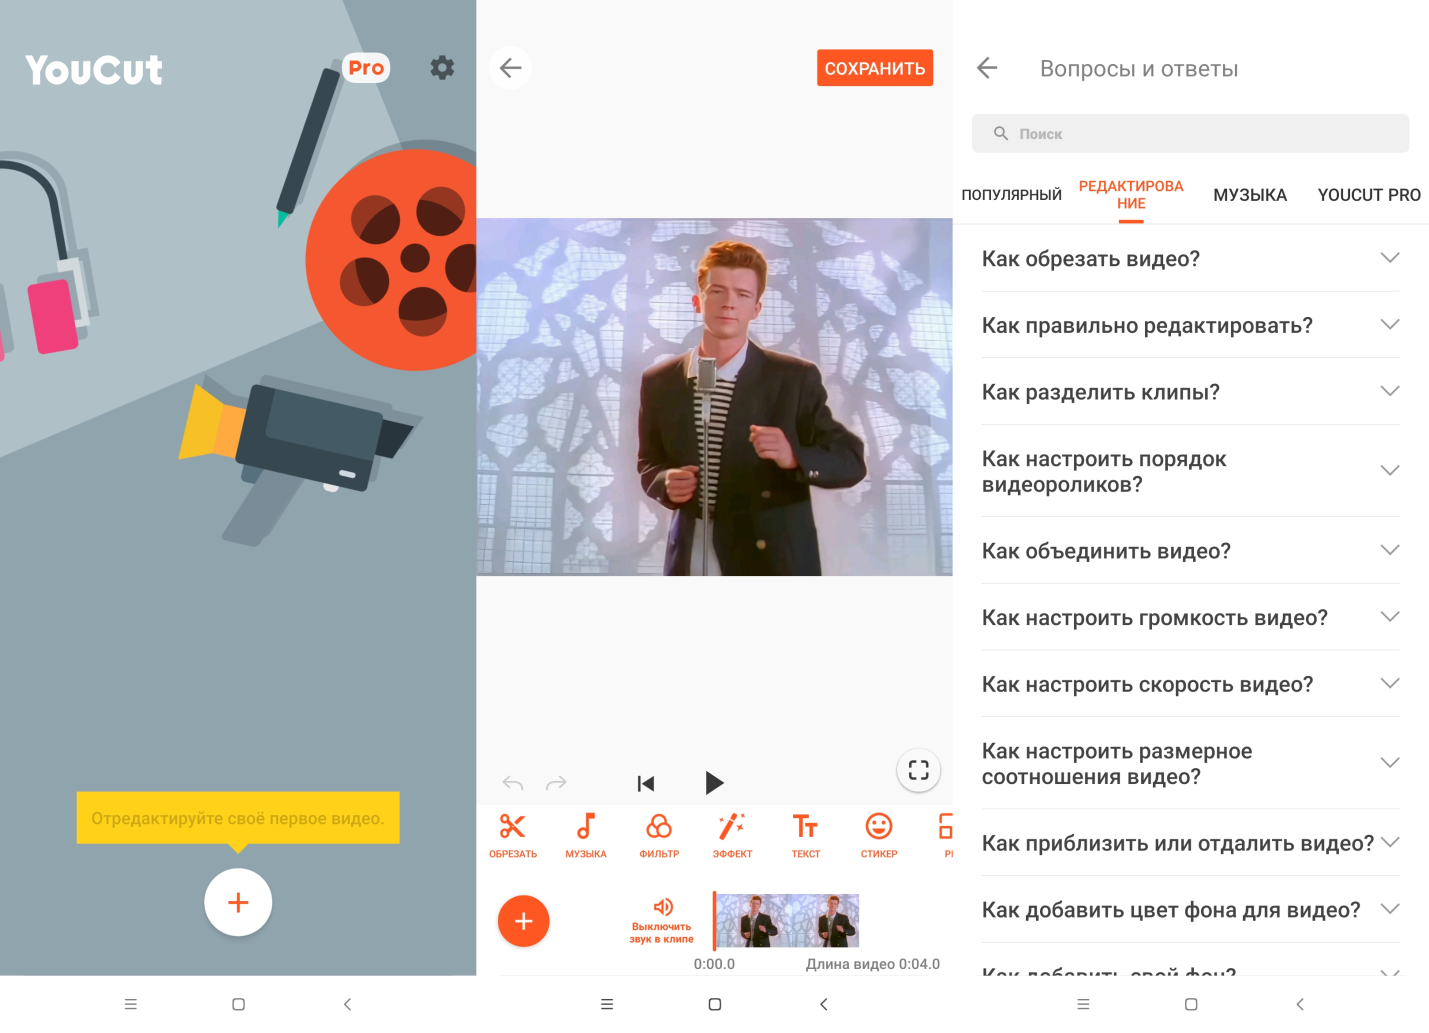Click the Поиск search field
Screen dimensions: 1429x1033
(1190, 133)
